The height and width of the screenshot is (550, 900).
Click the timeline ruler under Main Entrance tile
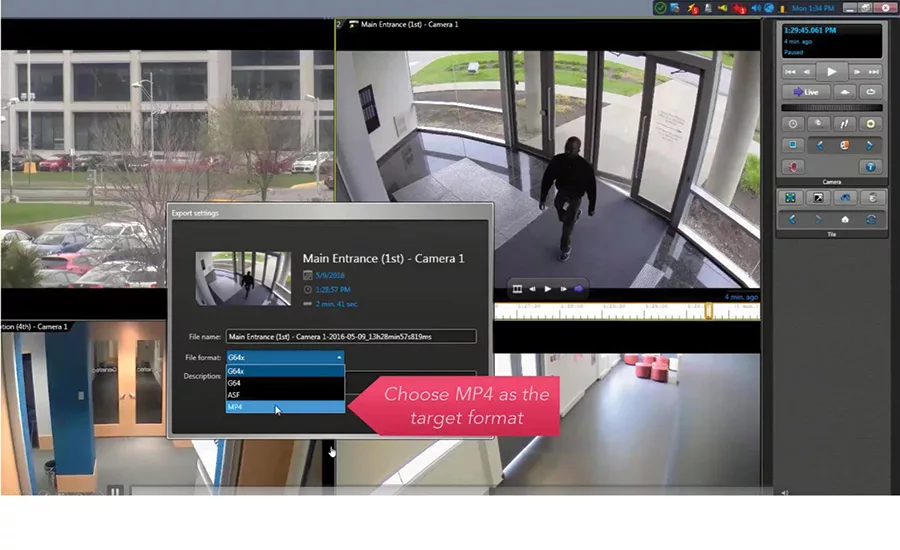[x=627, y=312]
